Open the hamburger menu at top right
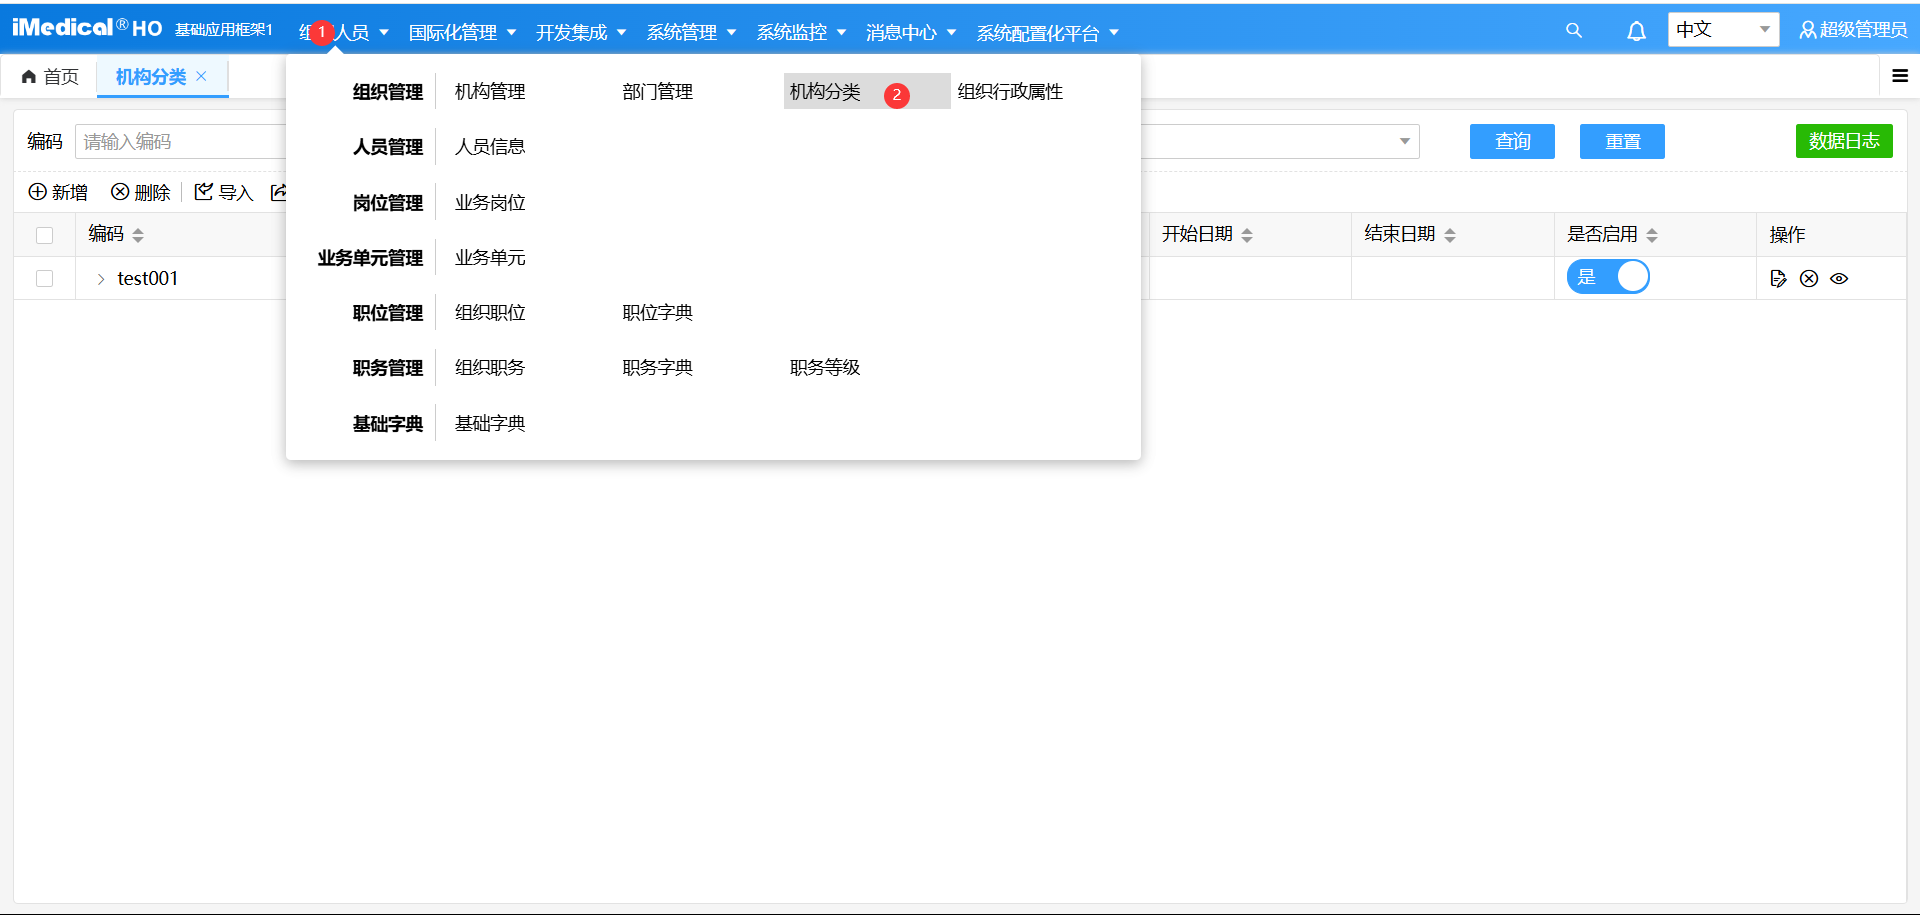Image resolution: width=1920 pixels, height=915 pixels. (x=1900, y=76)
